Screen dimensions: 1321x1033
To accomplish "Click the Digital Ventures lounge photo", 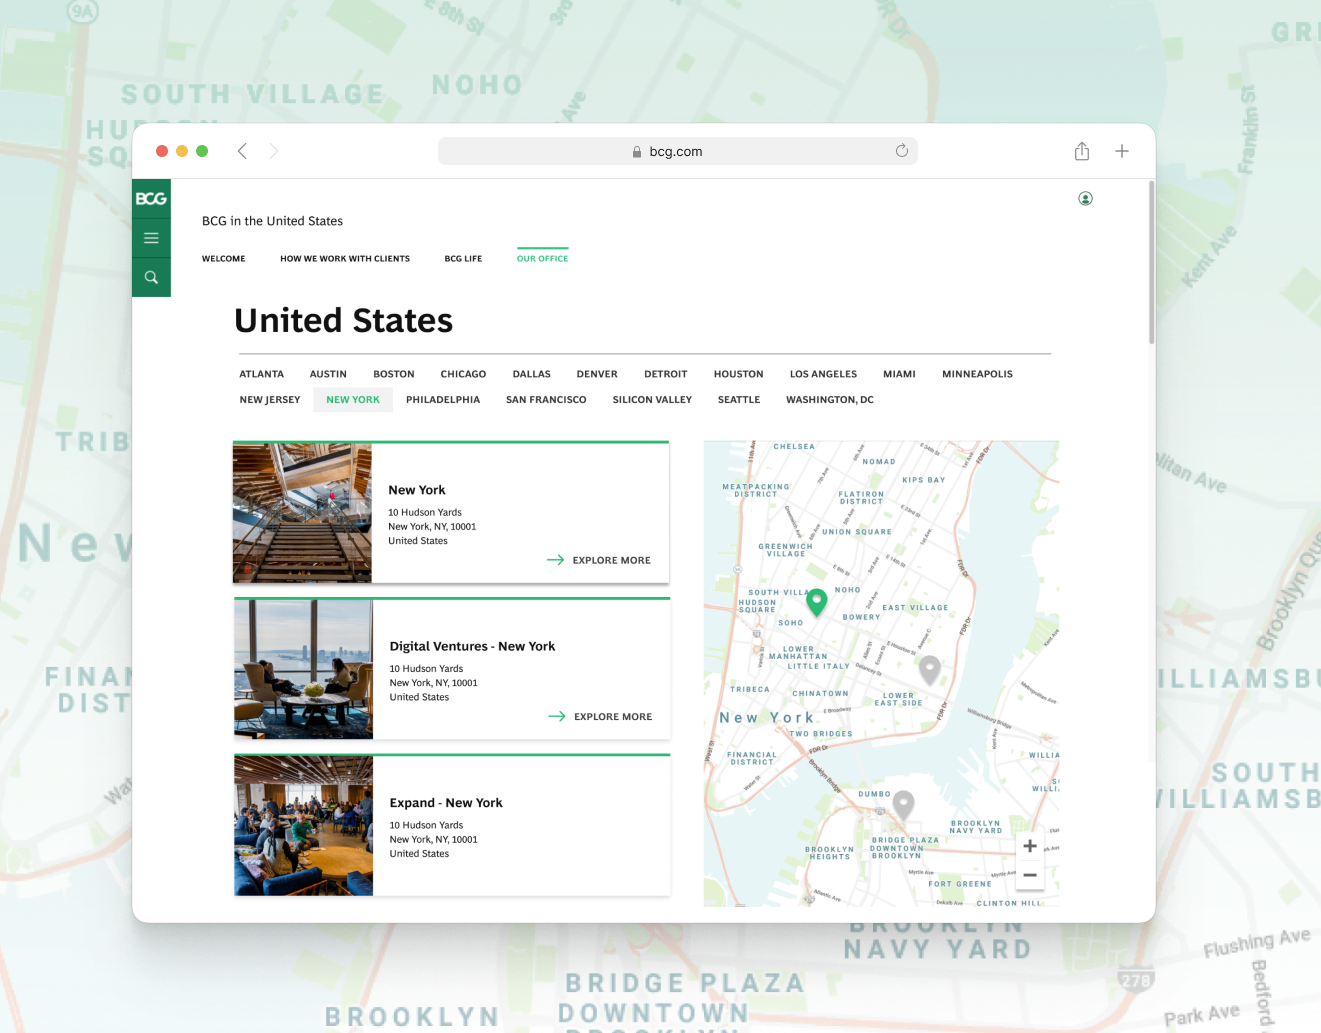I will [304, 670].
